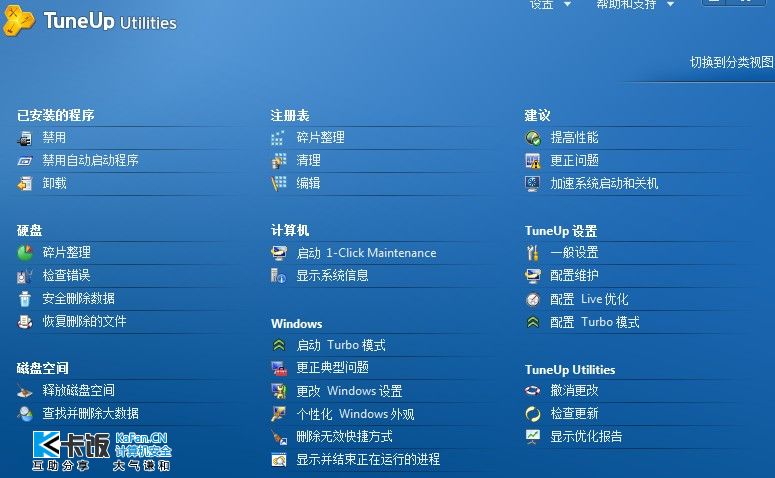Click the 查找并删除大数据 icon
The height and width of the screenshot is (478, 775).
25,414
